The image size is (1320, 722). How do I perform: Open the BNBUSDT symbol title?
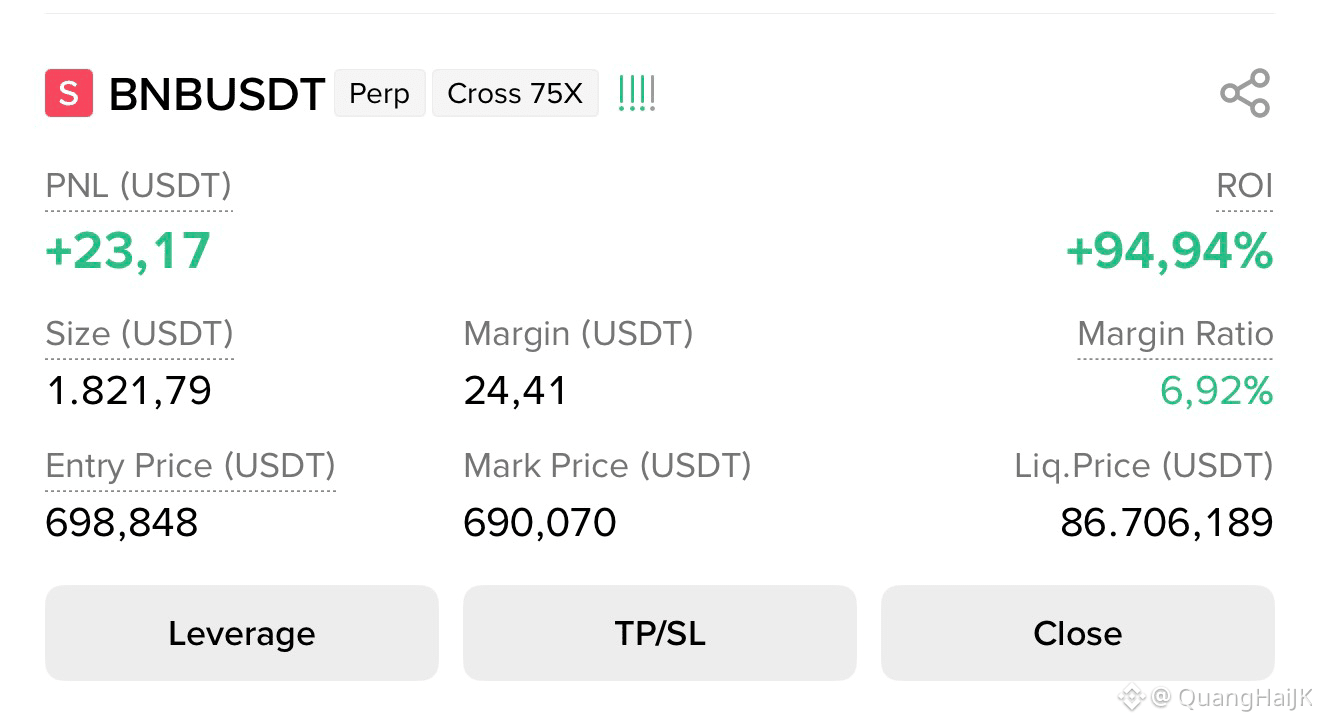pos(217,94)
